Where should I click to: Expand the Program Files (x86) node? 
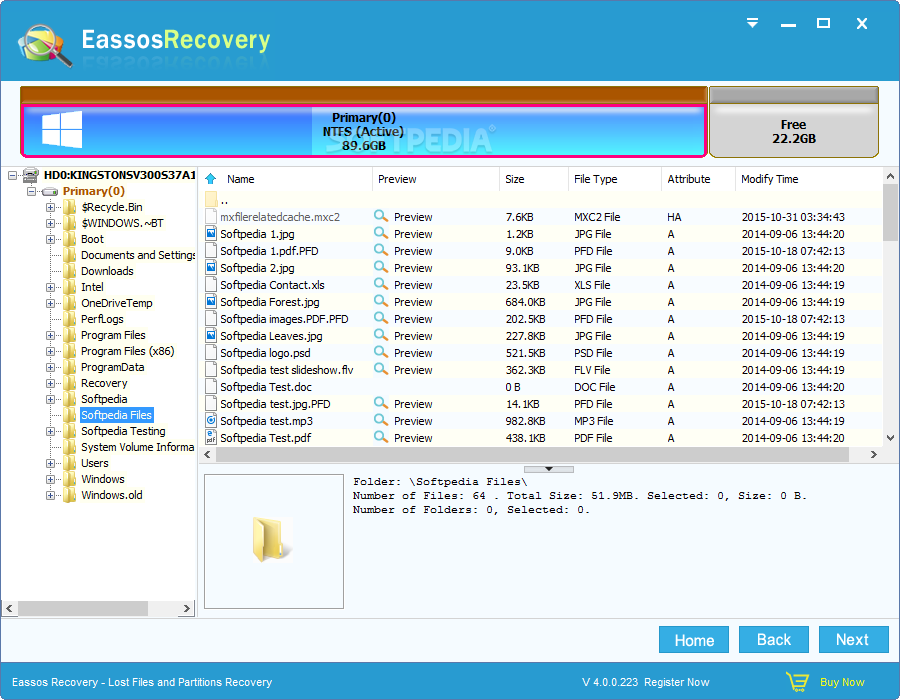[x=51, y=351]
